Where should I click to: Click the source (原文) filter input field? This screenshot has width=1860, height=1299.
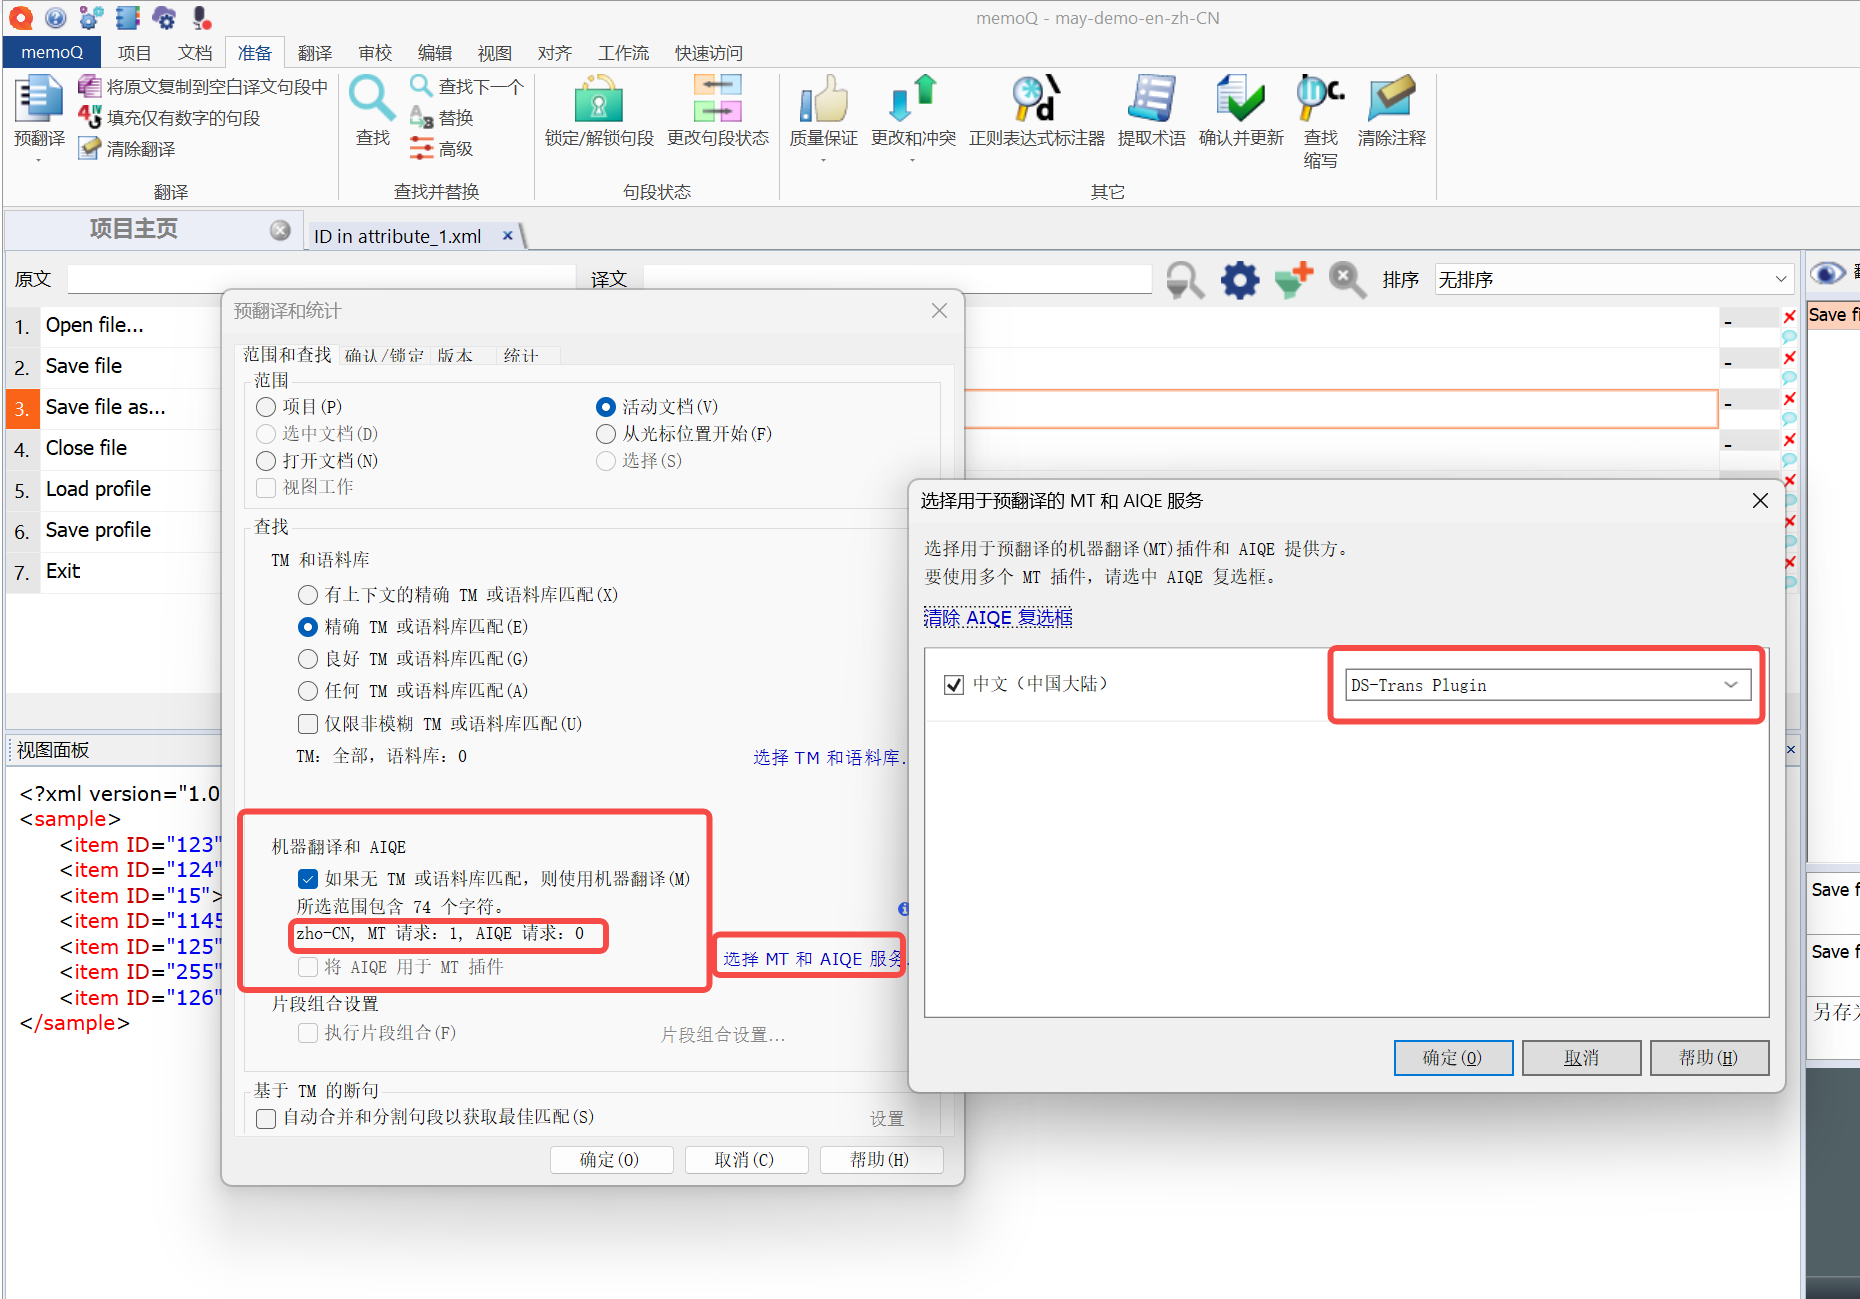(322, 279)
